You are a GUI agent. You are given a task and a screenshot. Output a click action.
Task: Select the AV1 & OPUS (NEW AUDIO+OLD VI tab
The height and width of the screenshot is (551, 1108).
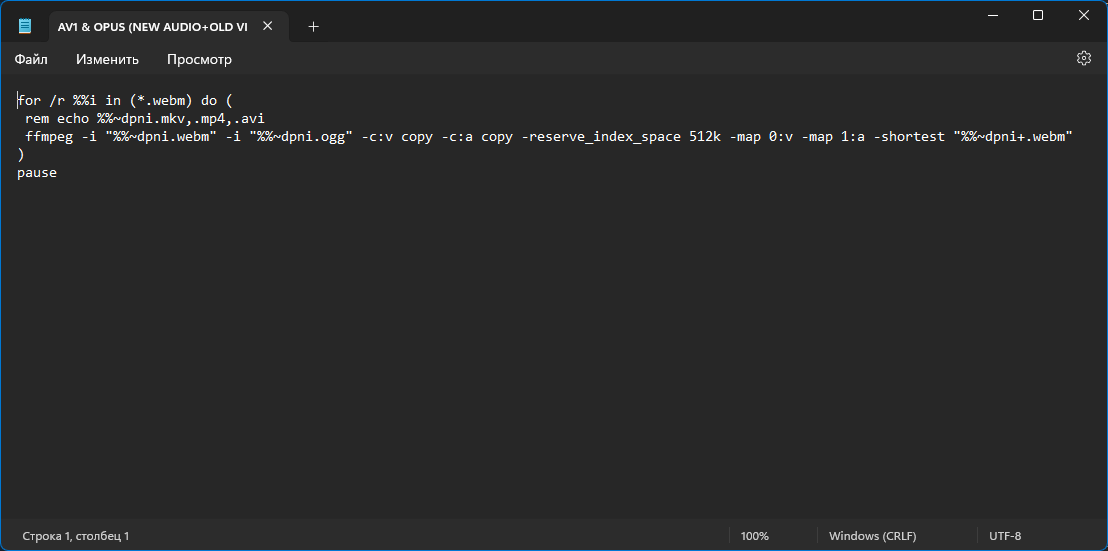[153, 27]
